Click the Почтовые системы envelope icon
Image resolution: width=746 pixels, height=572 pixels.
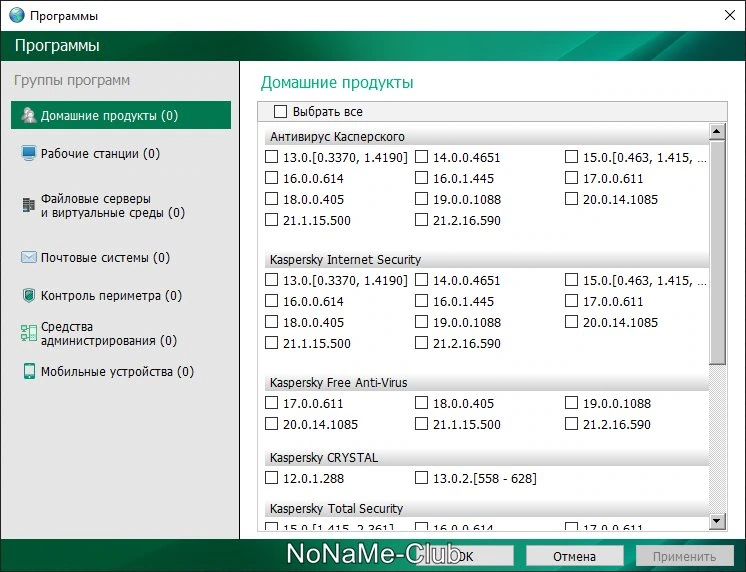click(29, 257)
